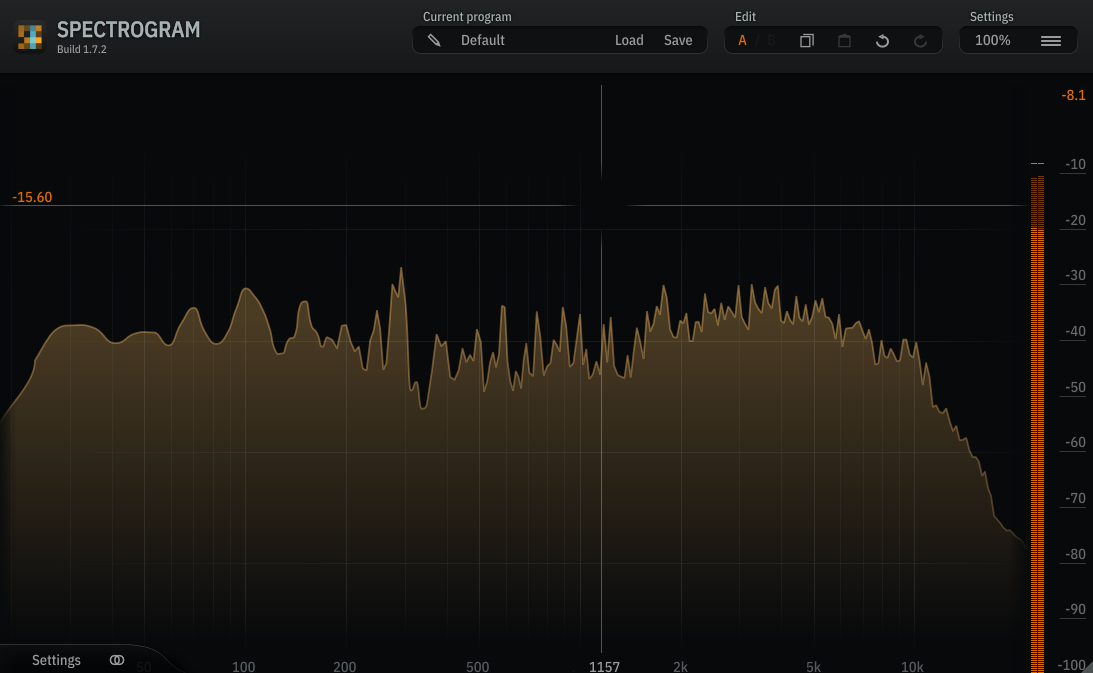Switch to state B
Image resolution: width=1093 pixels, height=673 pixels.
(771, 41)
